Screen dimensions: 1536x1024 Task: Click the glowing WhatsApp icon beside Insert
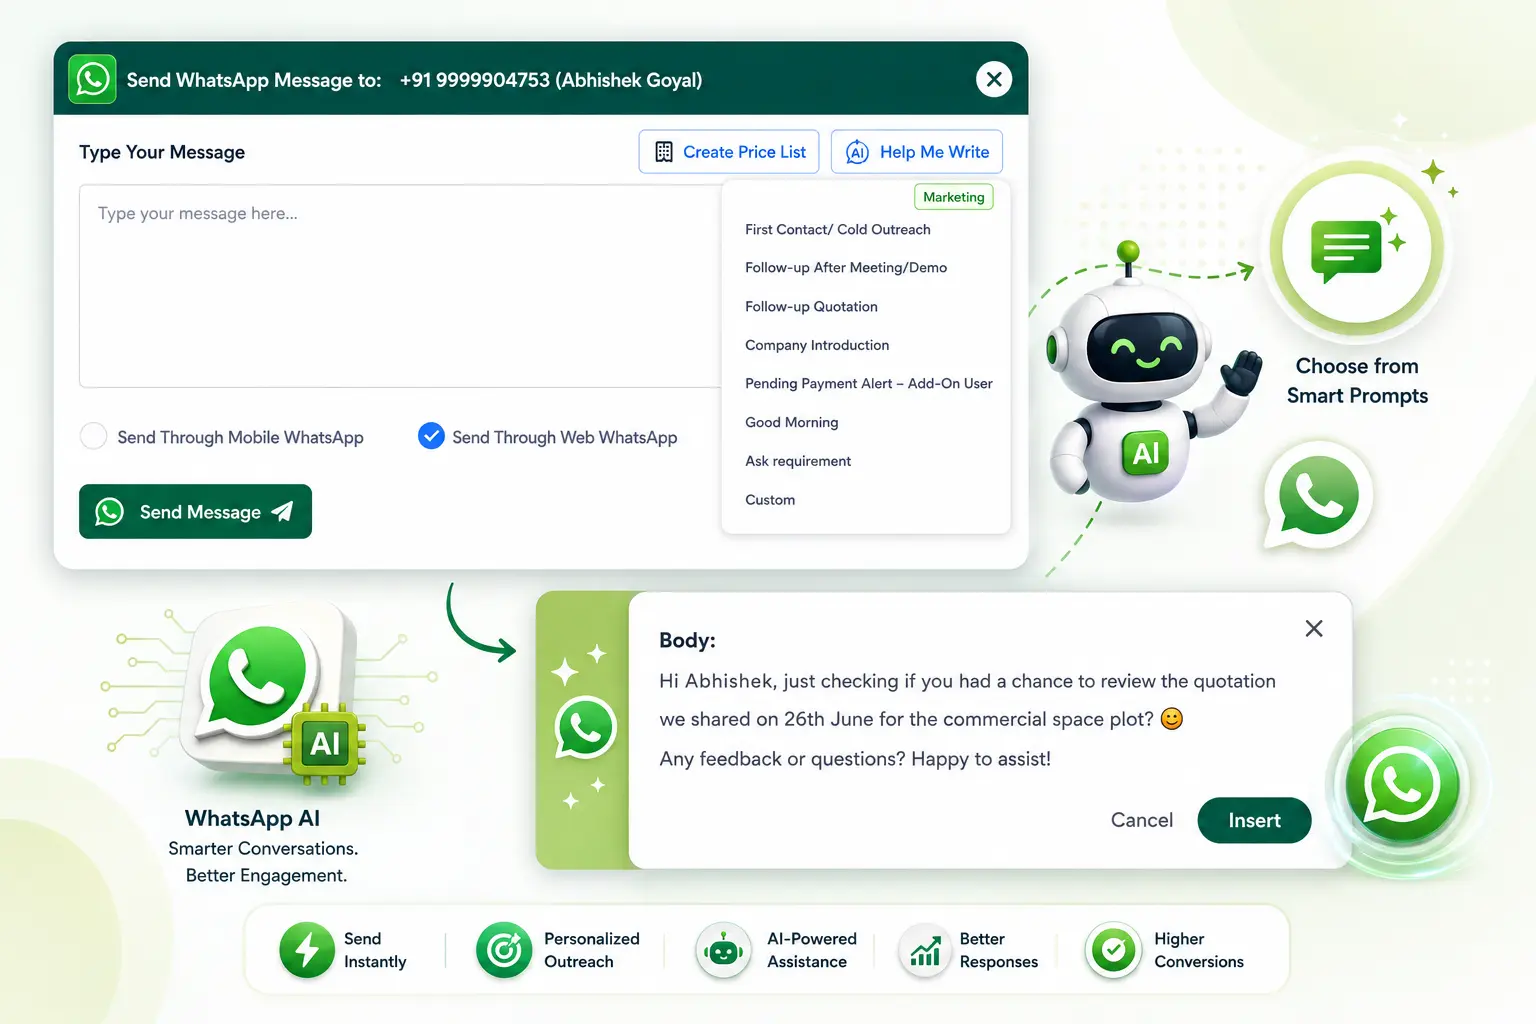click(1402, 786)
